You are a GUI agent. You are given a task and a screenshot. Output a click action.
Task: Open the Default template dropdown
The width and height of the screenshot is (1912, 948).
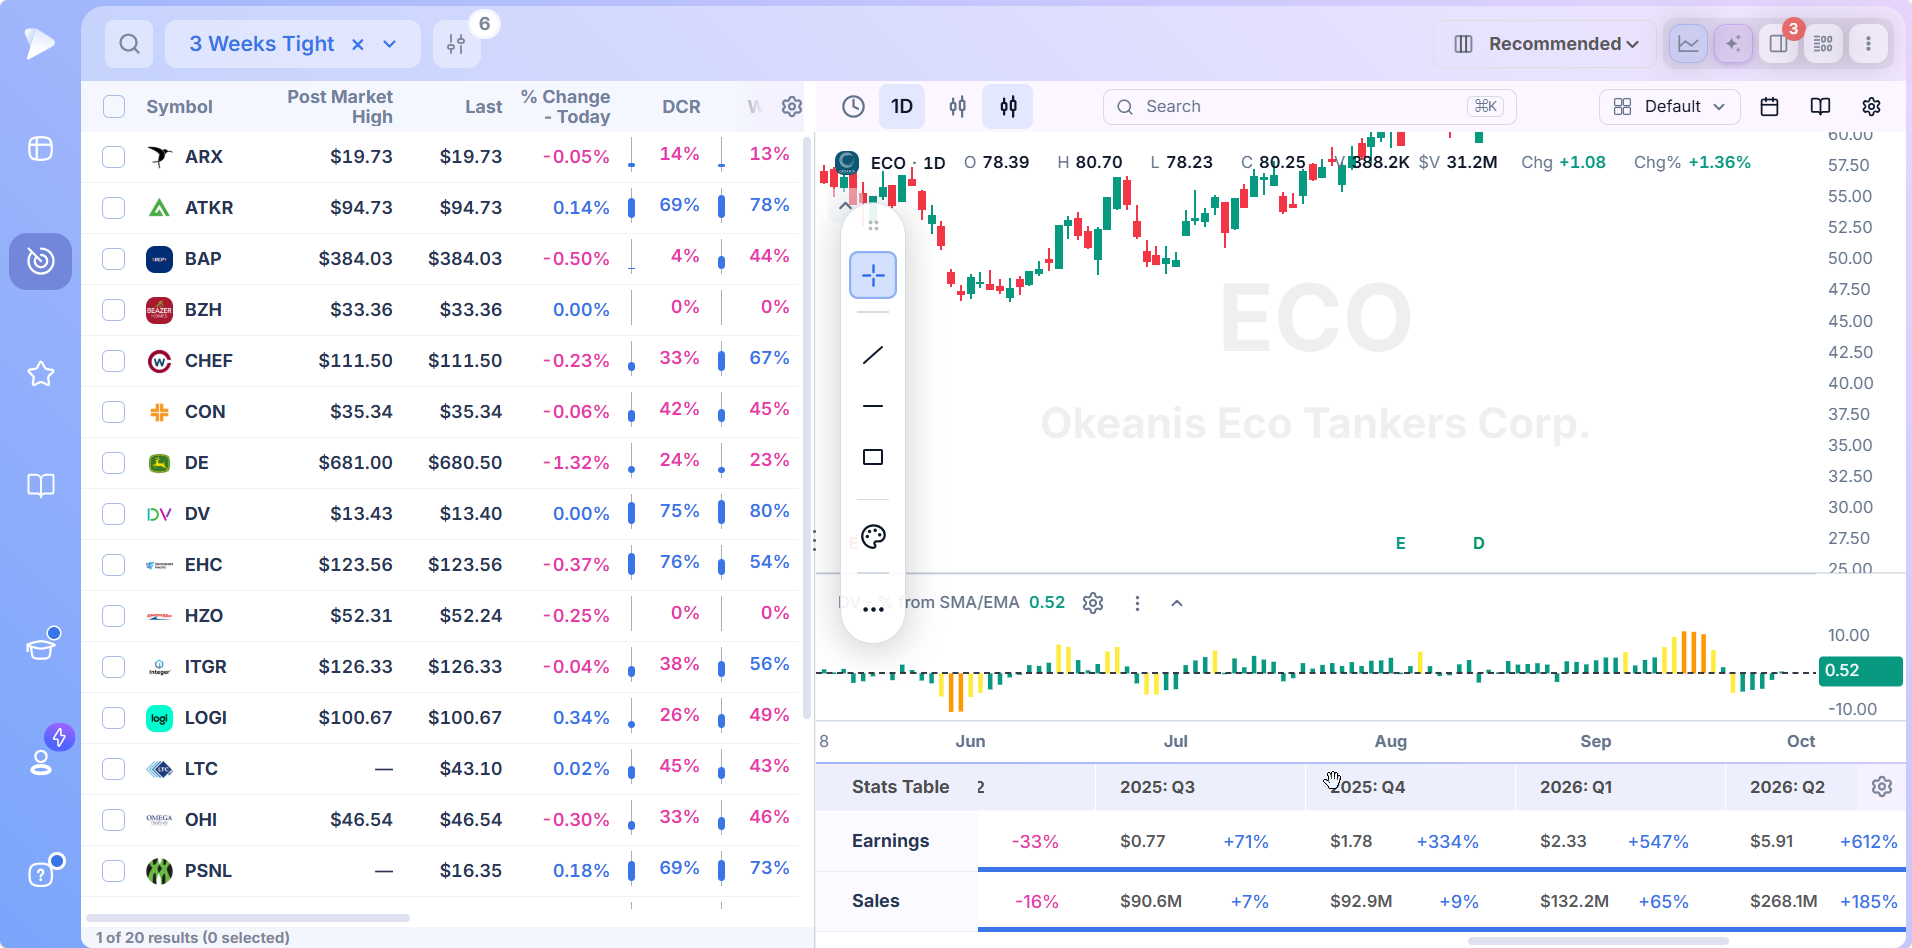(1669, 106)
